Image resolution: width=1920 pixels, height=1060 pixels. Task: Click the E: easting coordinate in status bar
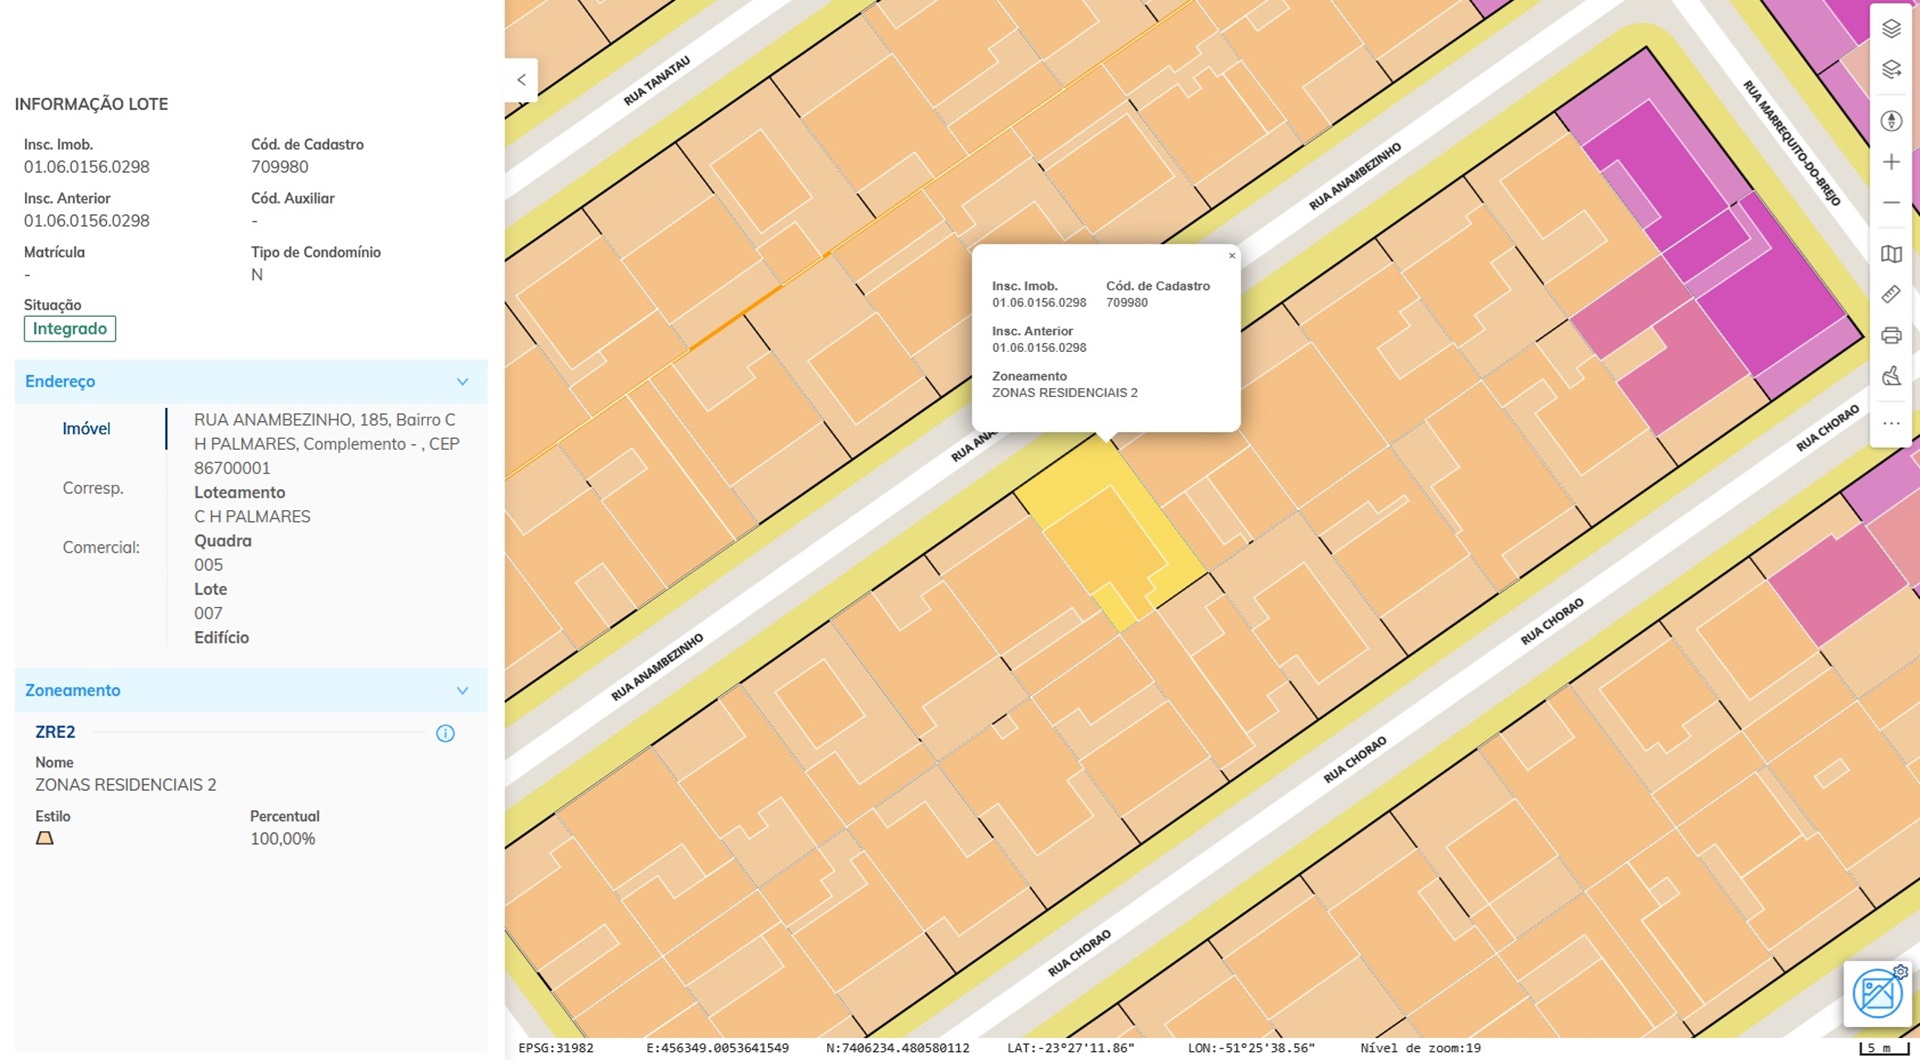pos(717,1048)
